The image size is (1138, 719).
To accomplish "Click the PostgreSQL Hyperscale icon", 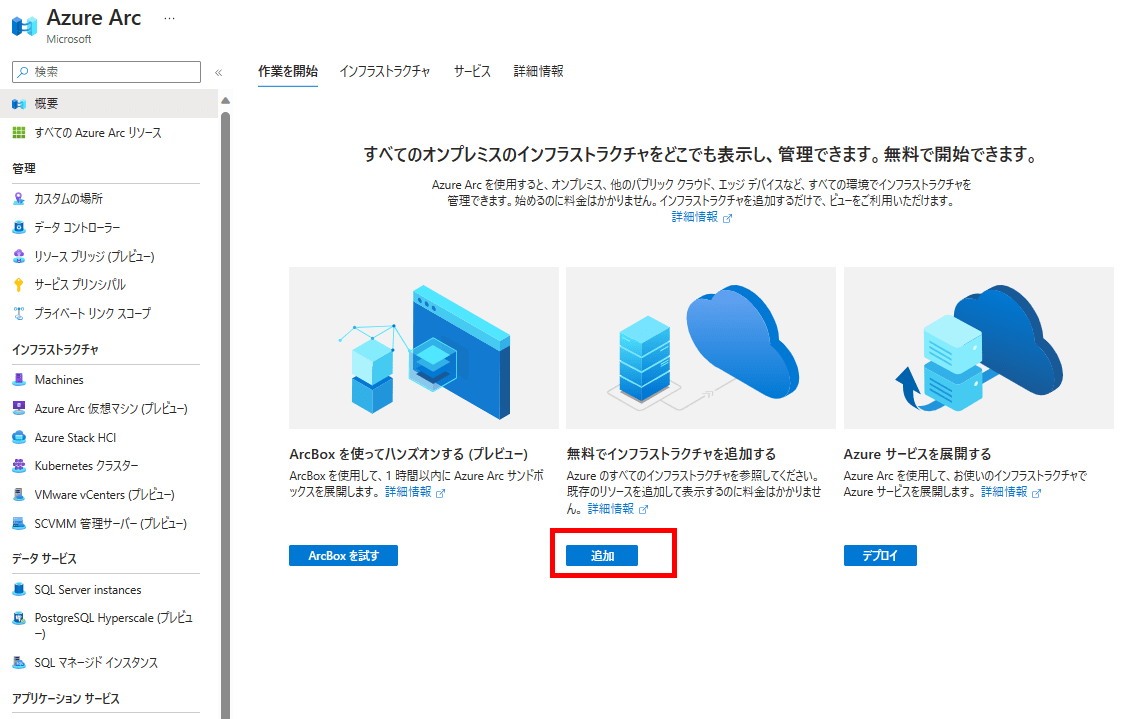I will click(19, 618).
